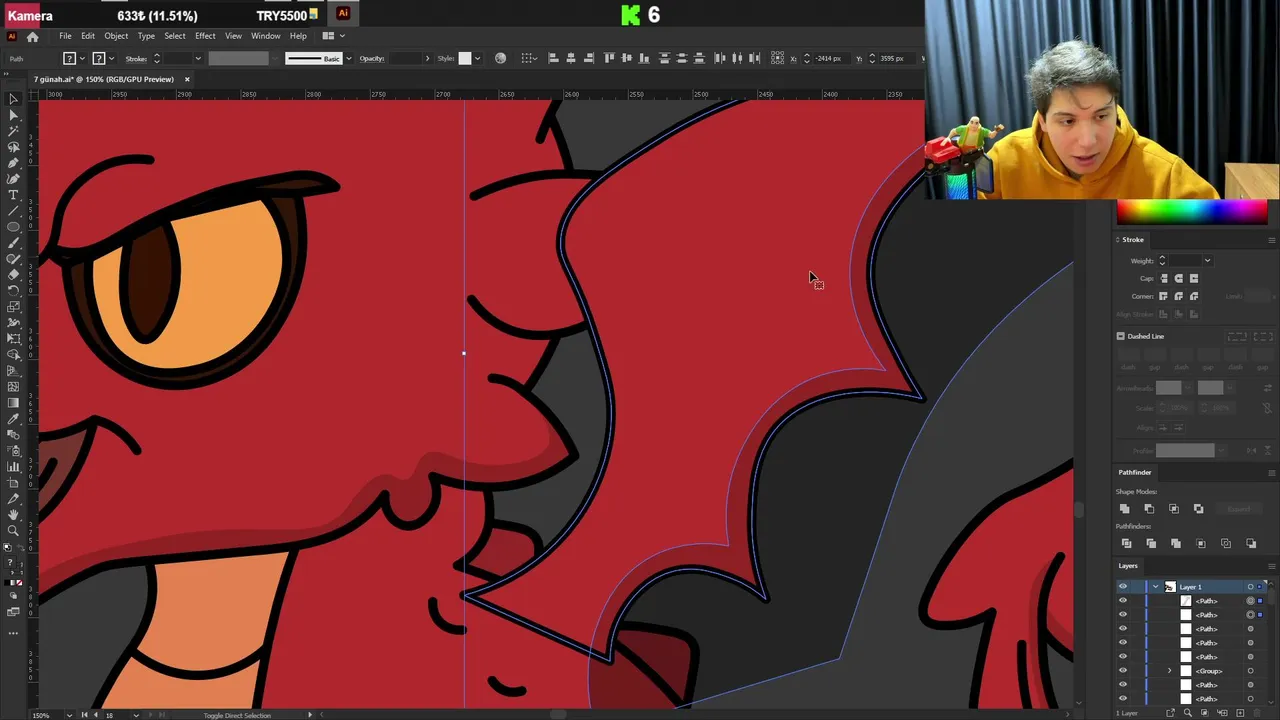The width and height of the screenshot is (1280, 720).
Task: Choose the Type tool
Action: pyautogui.click(x=13, y=195)
